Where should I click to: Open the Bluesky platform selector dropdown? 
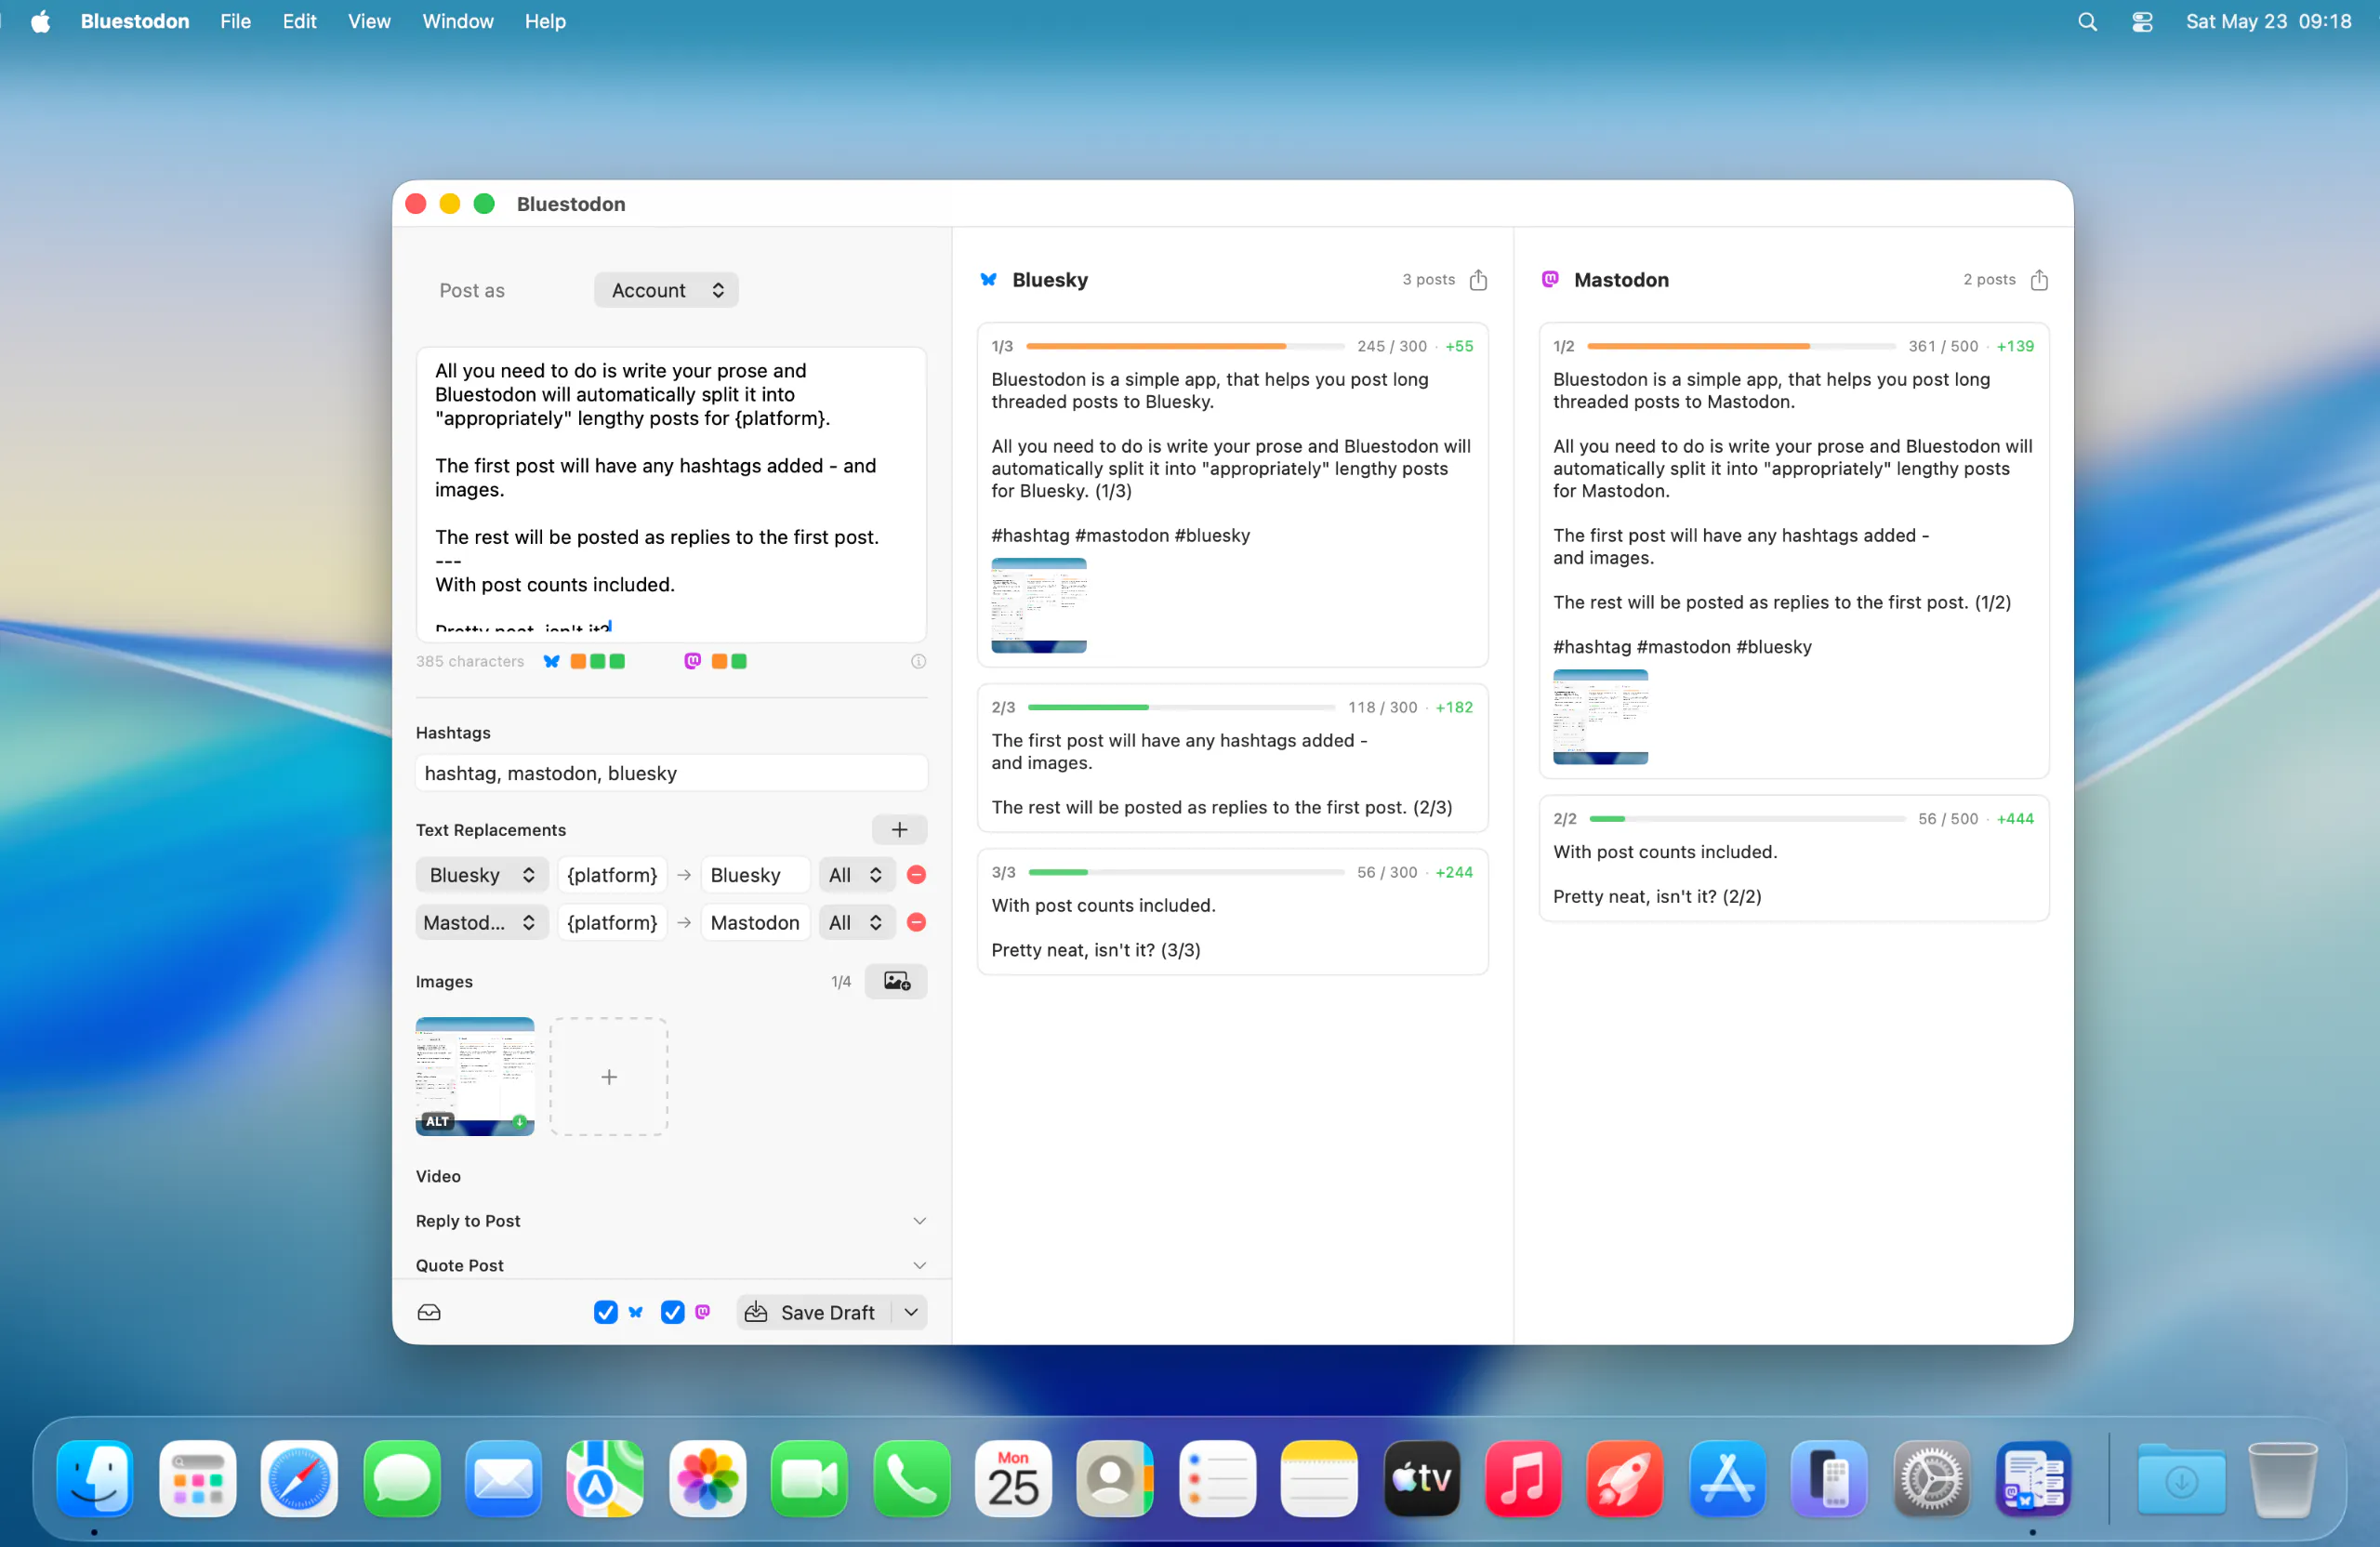click(482, 875)
